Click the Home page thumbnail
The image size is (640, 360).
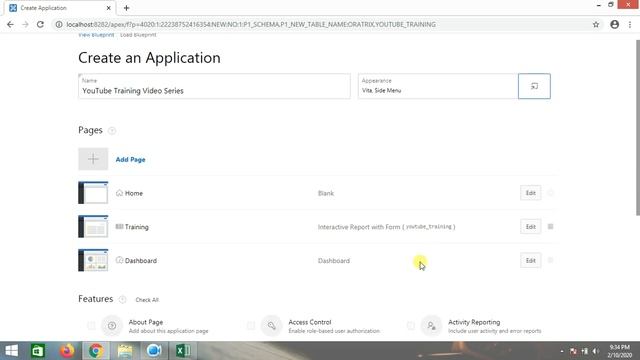(93, 193)
